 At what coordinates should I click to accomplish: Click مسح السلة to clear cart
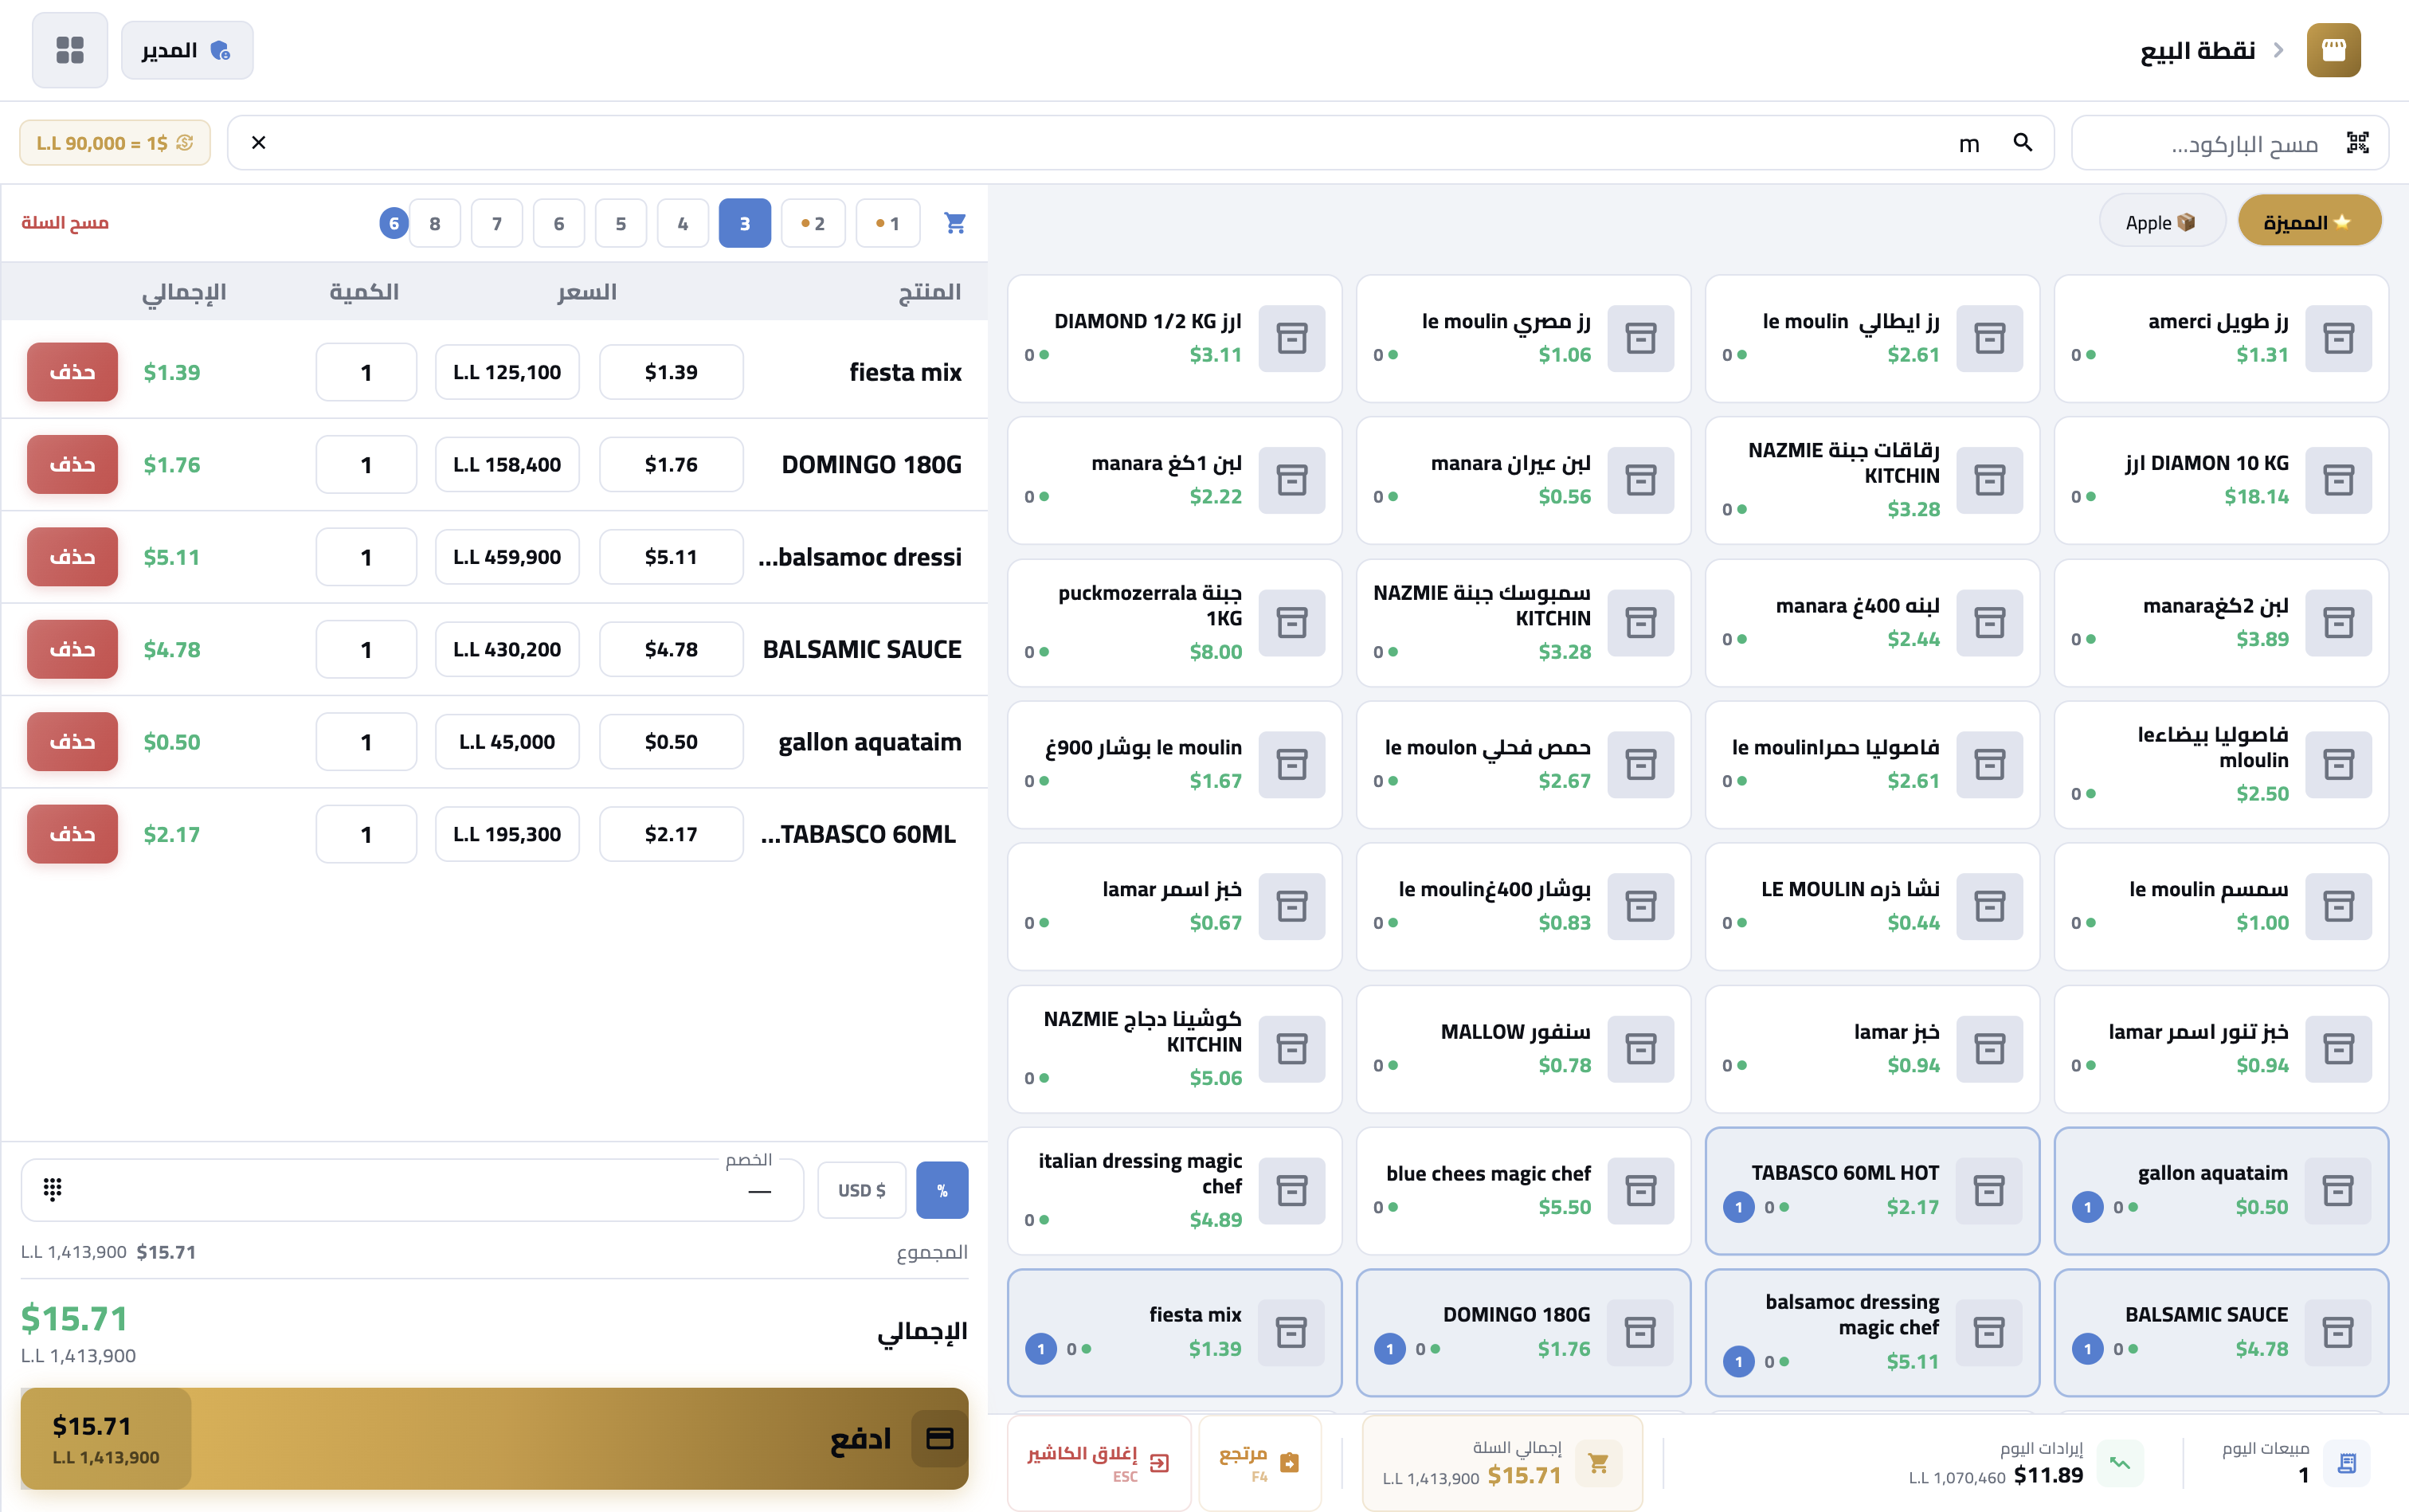coord(65,222)
